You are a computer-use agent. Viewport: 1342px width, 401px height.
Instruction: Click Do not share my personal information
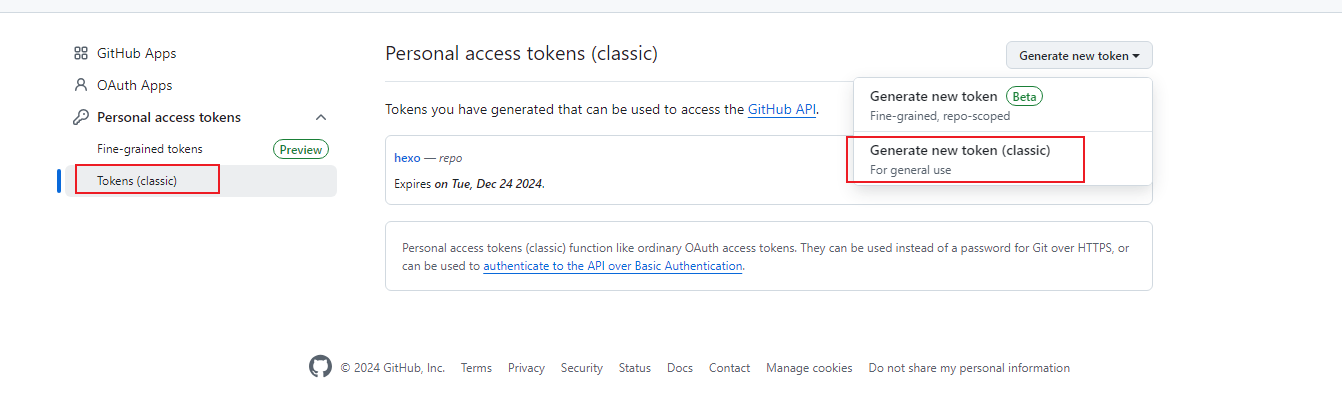coord(968,368)
